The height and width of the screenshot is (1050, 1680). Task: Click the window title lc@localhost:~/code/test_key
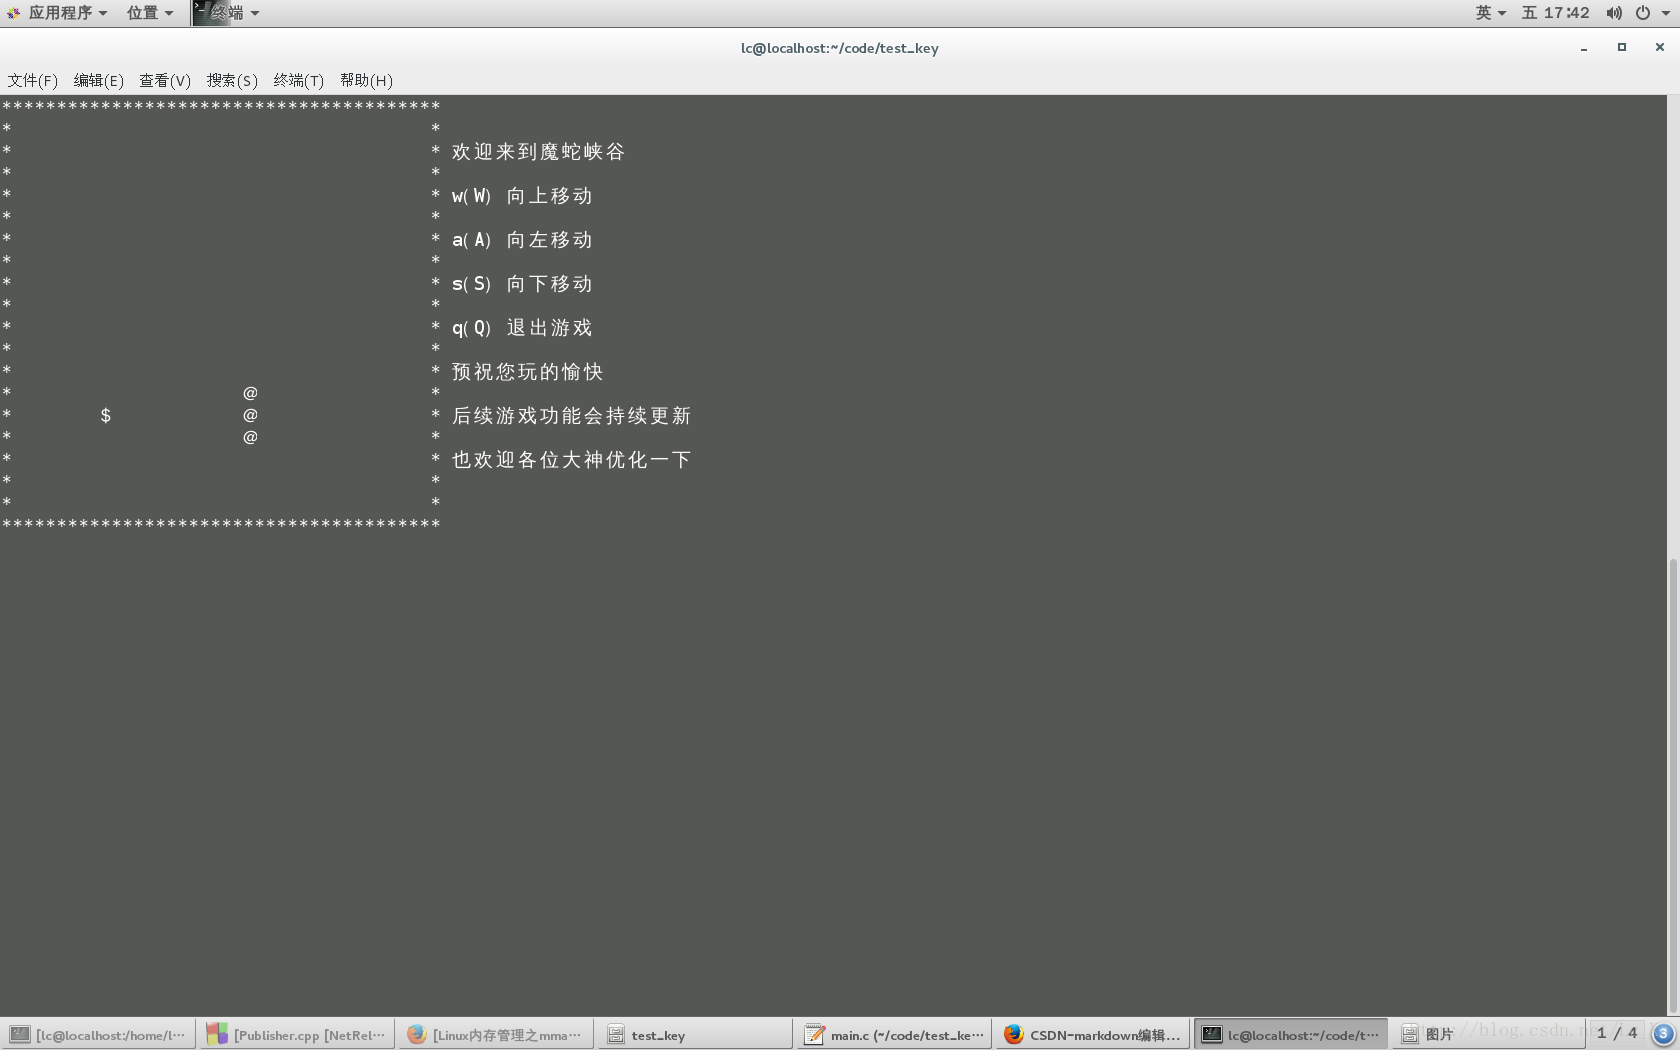pos(839,48)
